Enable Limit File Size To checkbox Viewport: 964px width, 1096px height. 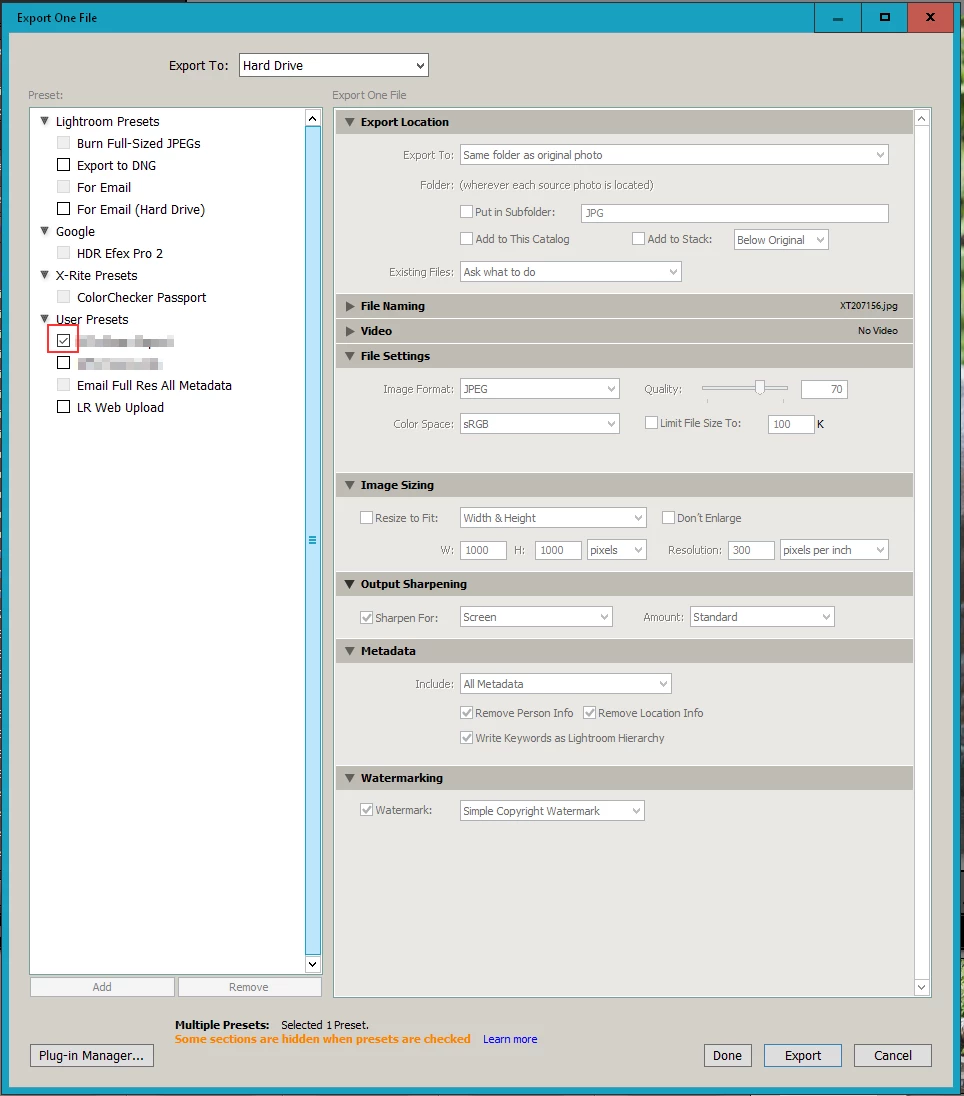coord(652,422)
